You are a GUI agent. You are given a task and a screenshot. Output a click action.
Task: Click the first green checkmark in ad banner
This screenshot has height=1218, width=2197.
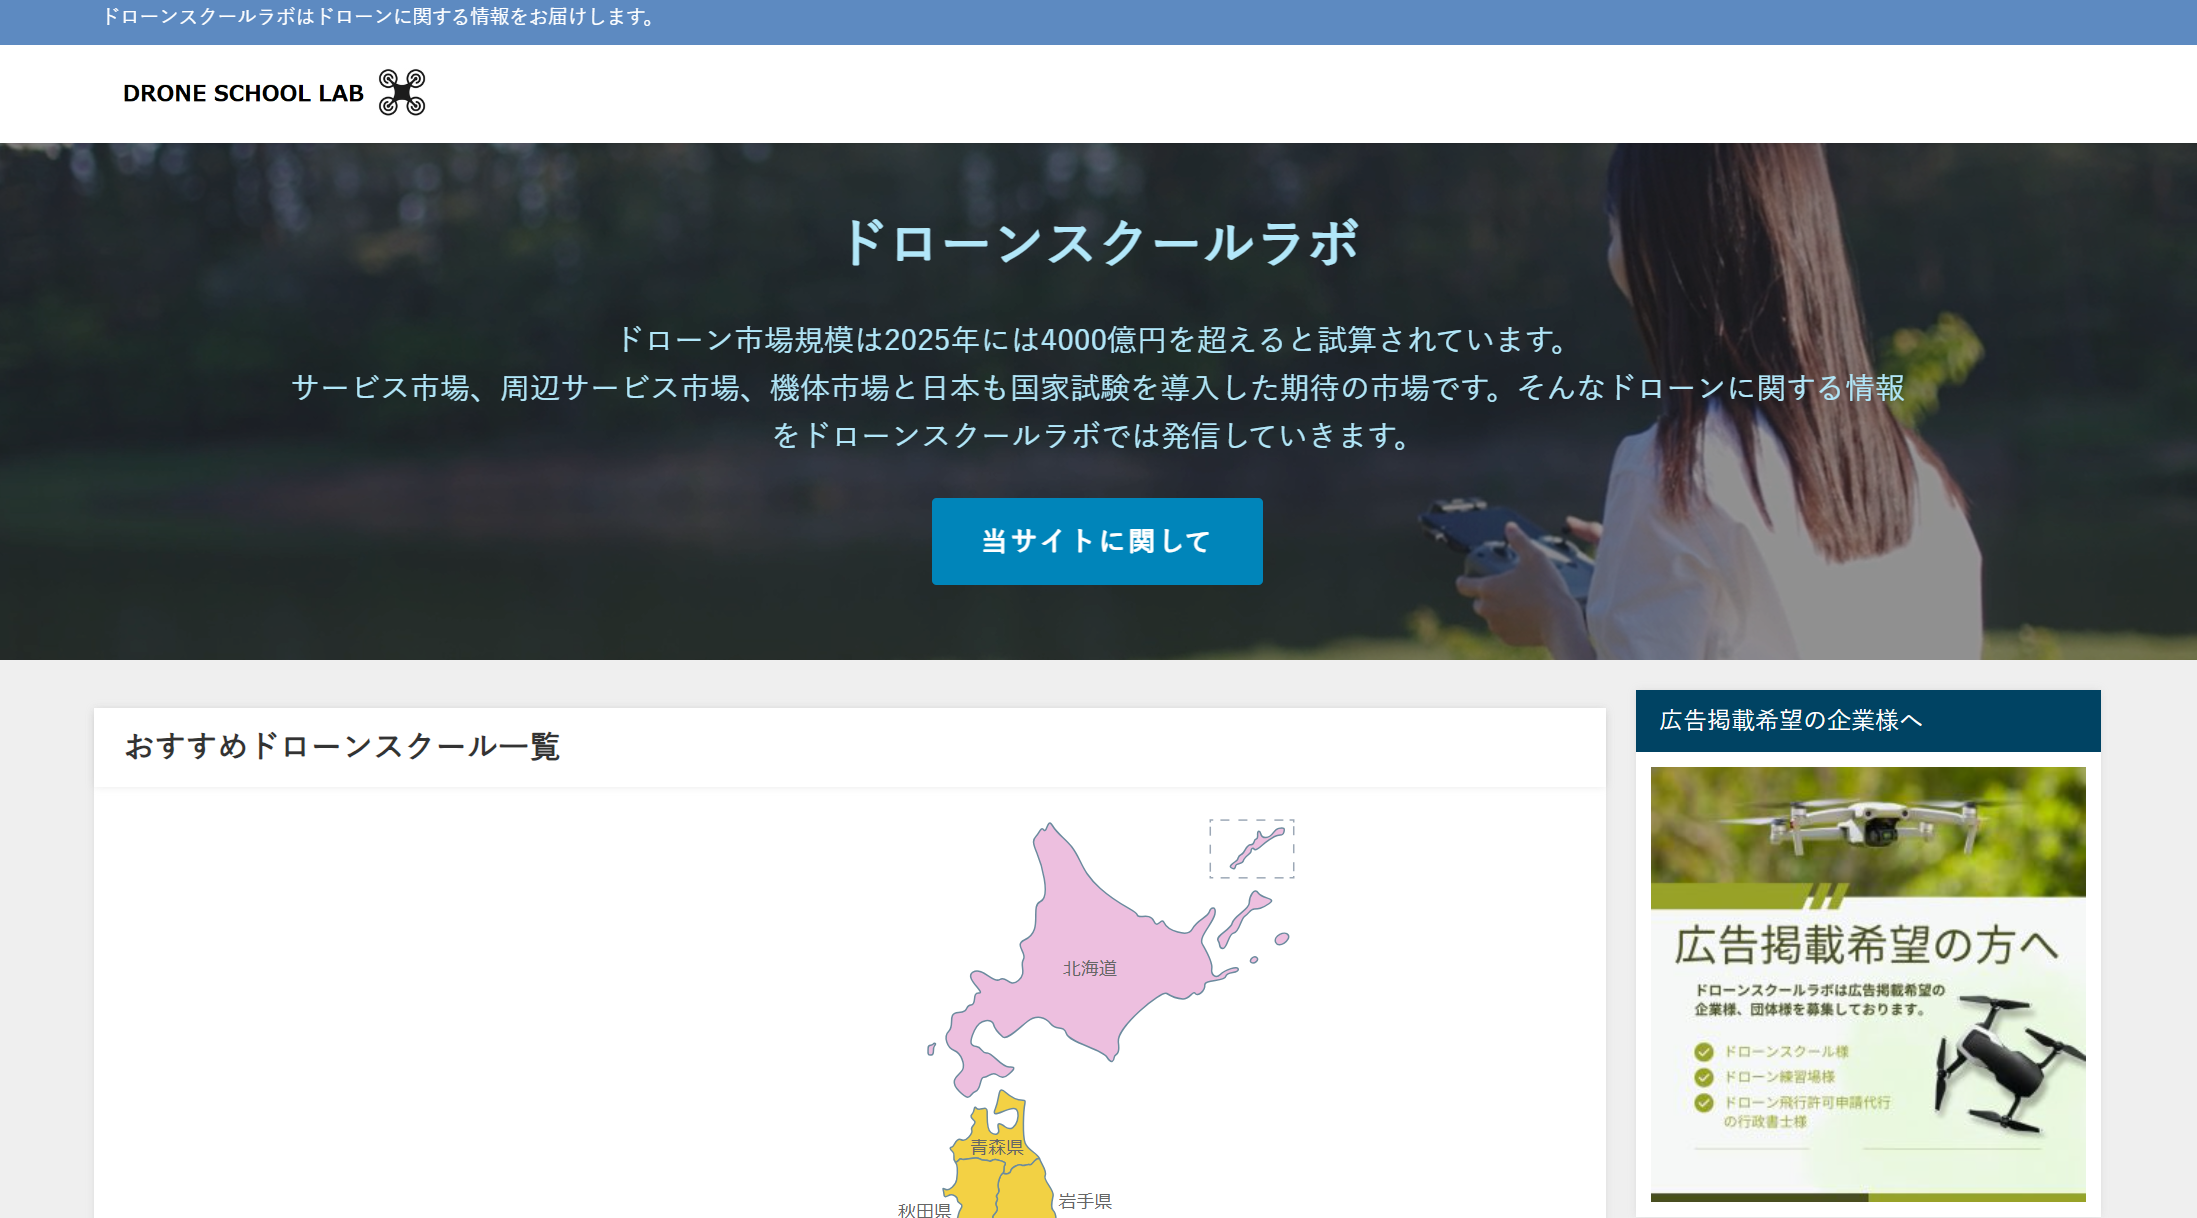pos(1704,1052)
